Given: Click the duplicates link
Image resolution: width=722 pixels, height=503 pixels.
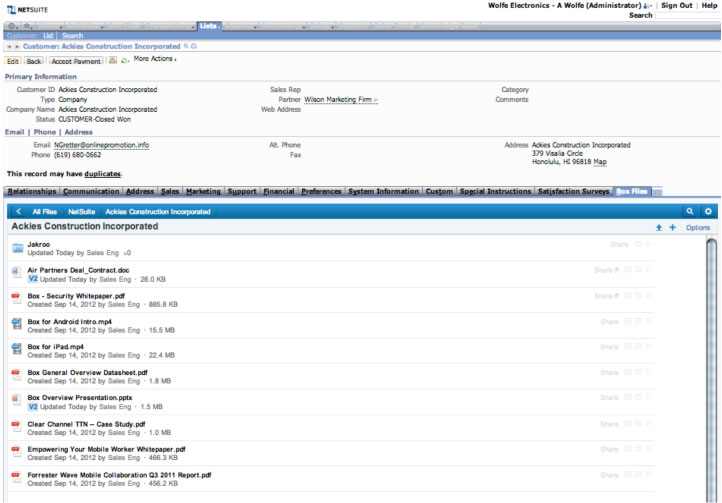Looking at the screenshot, I should 103,174.
